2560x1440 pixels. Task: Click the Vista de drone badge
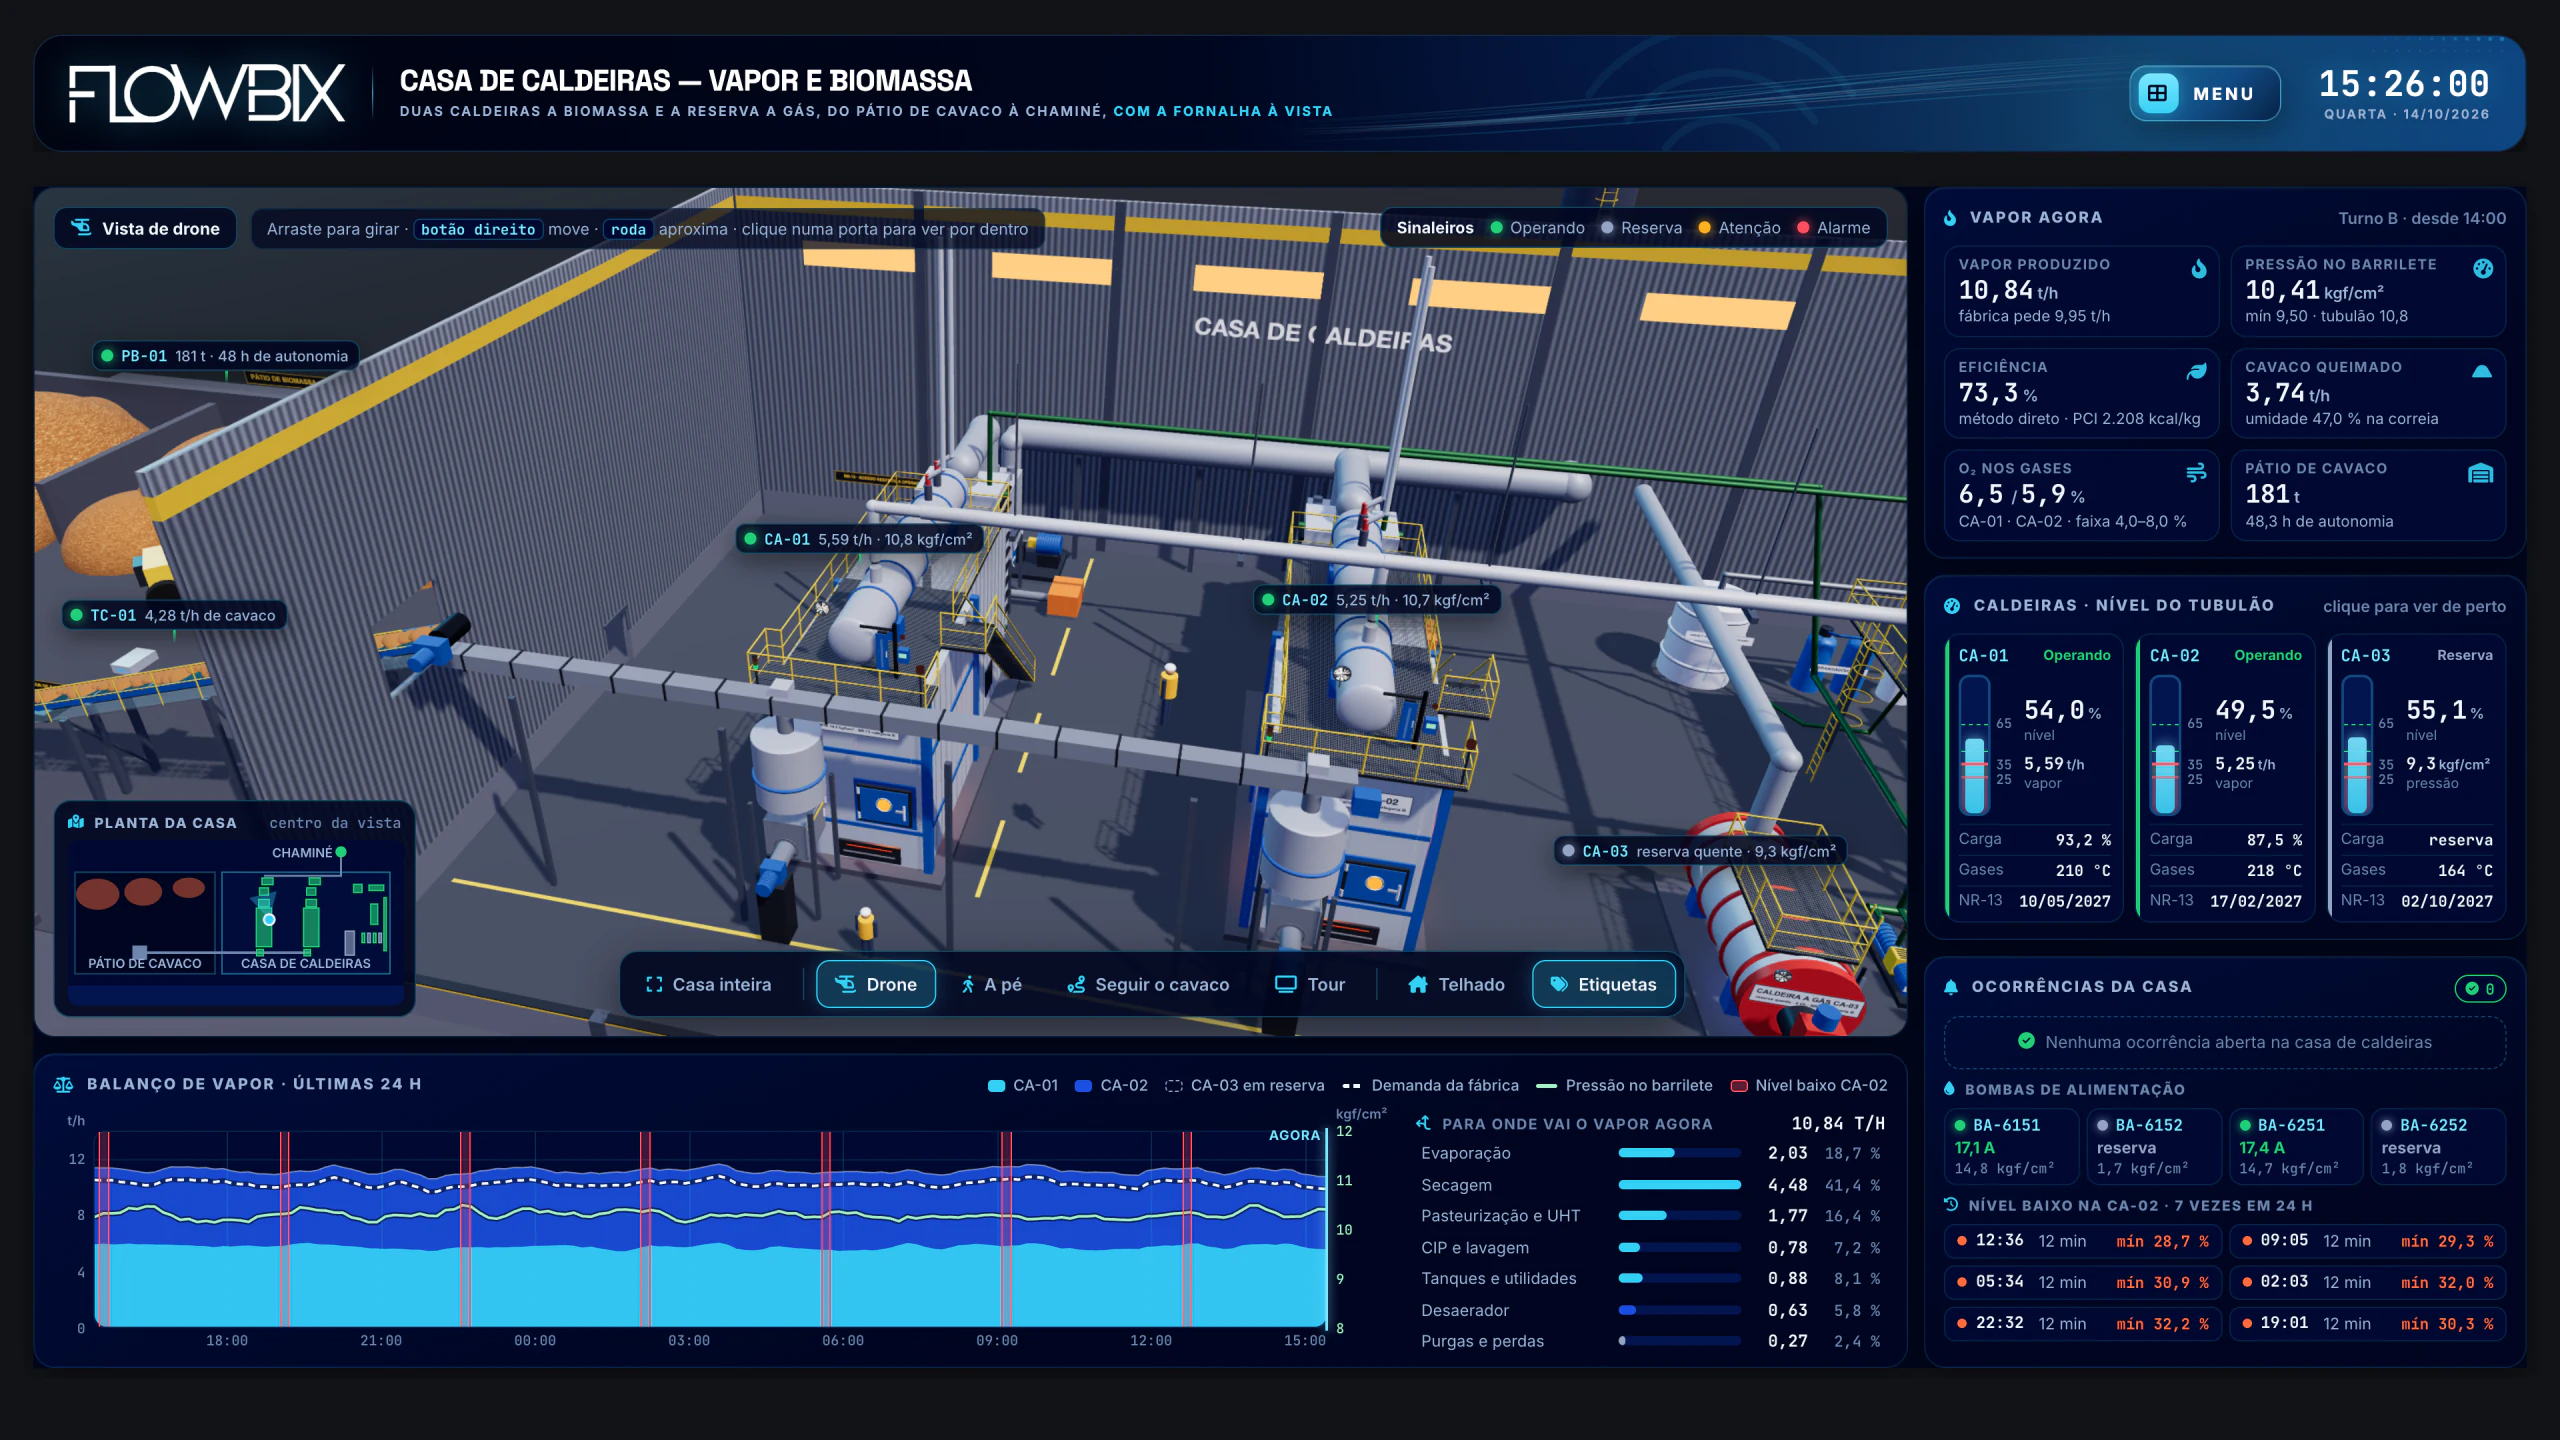(x=146, y=228)
